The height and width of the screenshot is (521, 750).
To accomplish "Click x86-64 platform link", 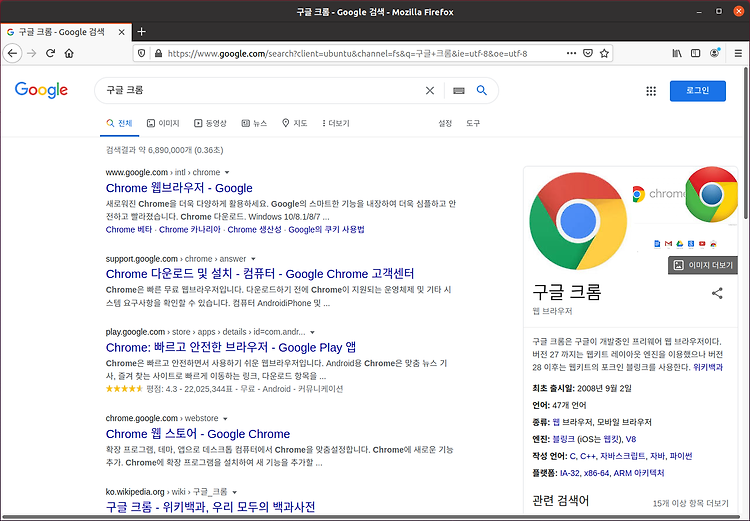I will [x=596, y=473].
